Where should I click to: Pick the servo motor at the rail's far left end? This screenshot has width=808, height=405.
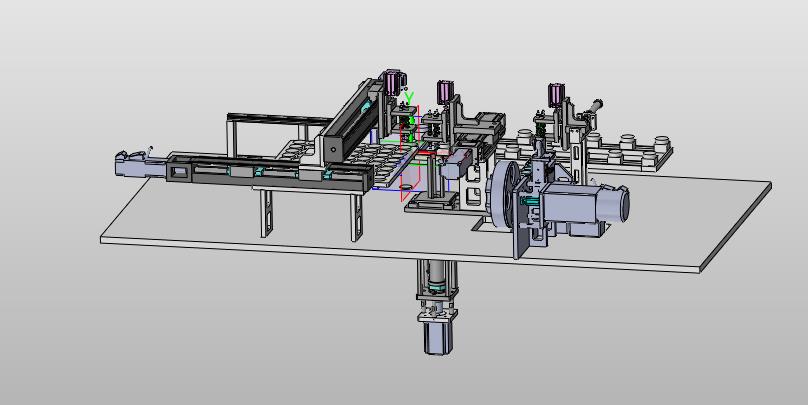click(x=140, y=164)
